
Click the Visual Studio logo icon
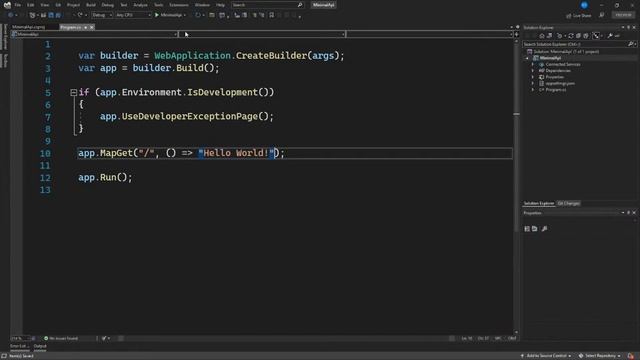[7, 5]
